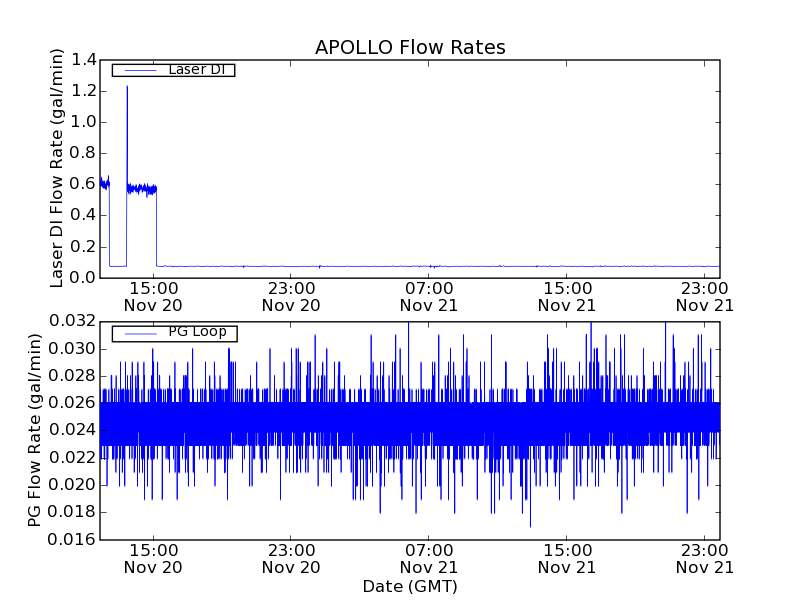
Task: Select 15:00 Nov 20 tick on lower plot
Action: point(153,558)
